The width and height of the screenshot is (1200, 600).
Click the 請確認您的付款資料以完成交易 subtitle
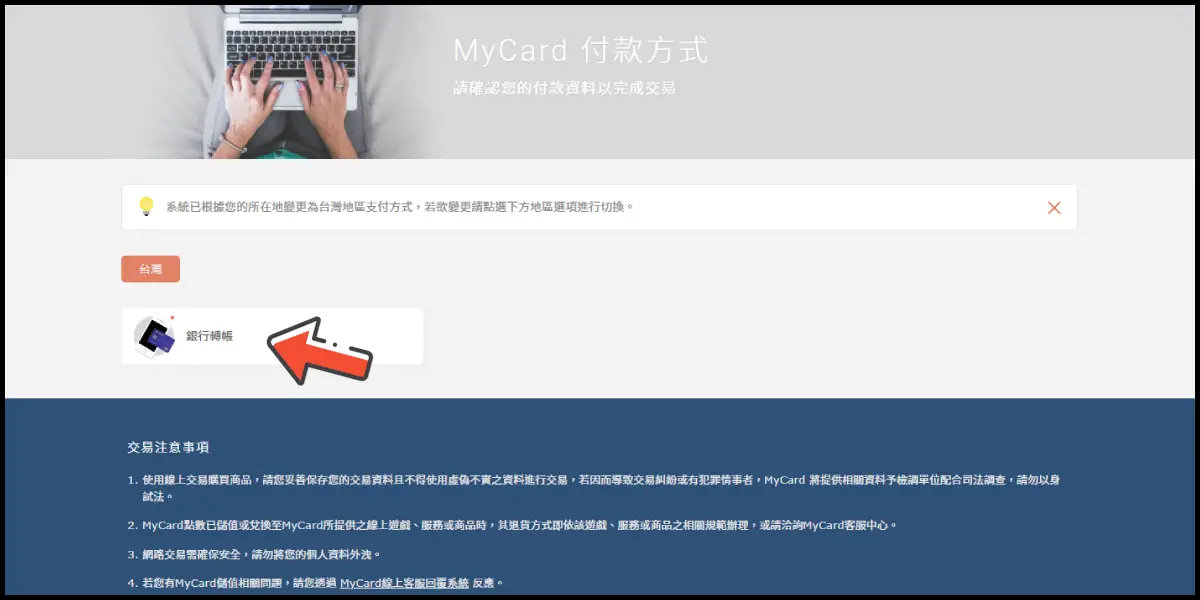(564, 88)
